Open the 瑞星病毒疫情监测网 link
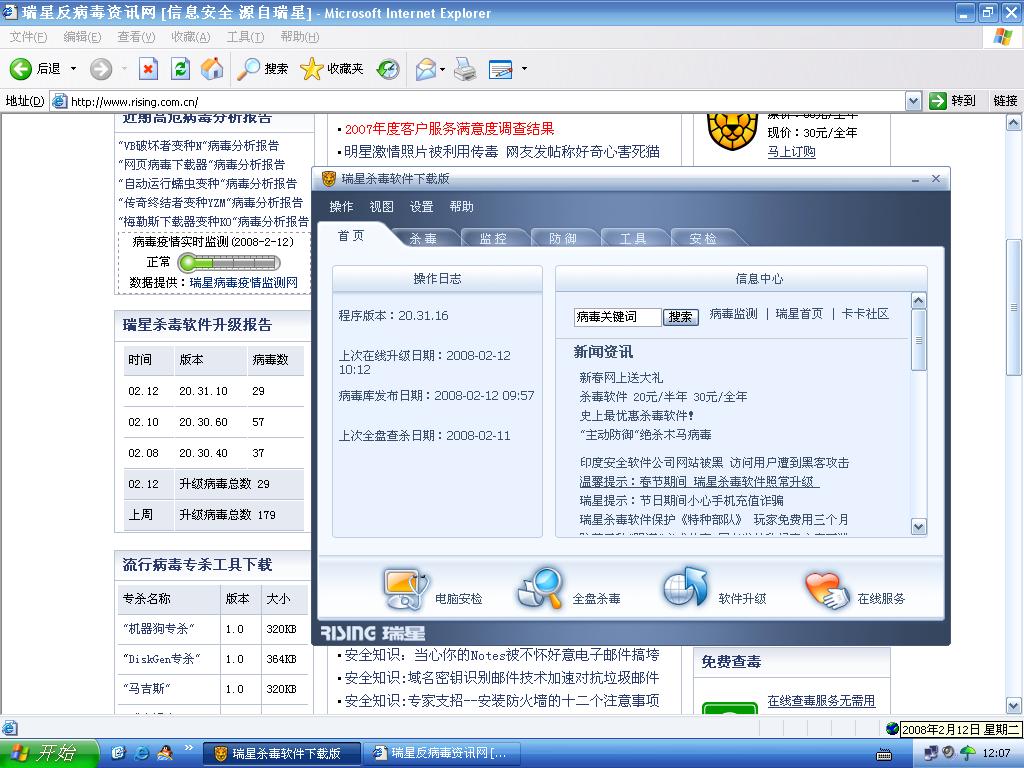1024x768 pixels. (244, 283)
